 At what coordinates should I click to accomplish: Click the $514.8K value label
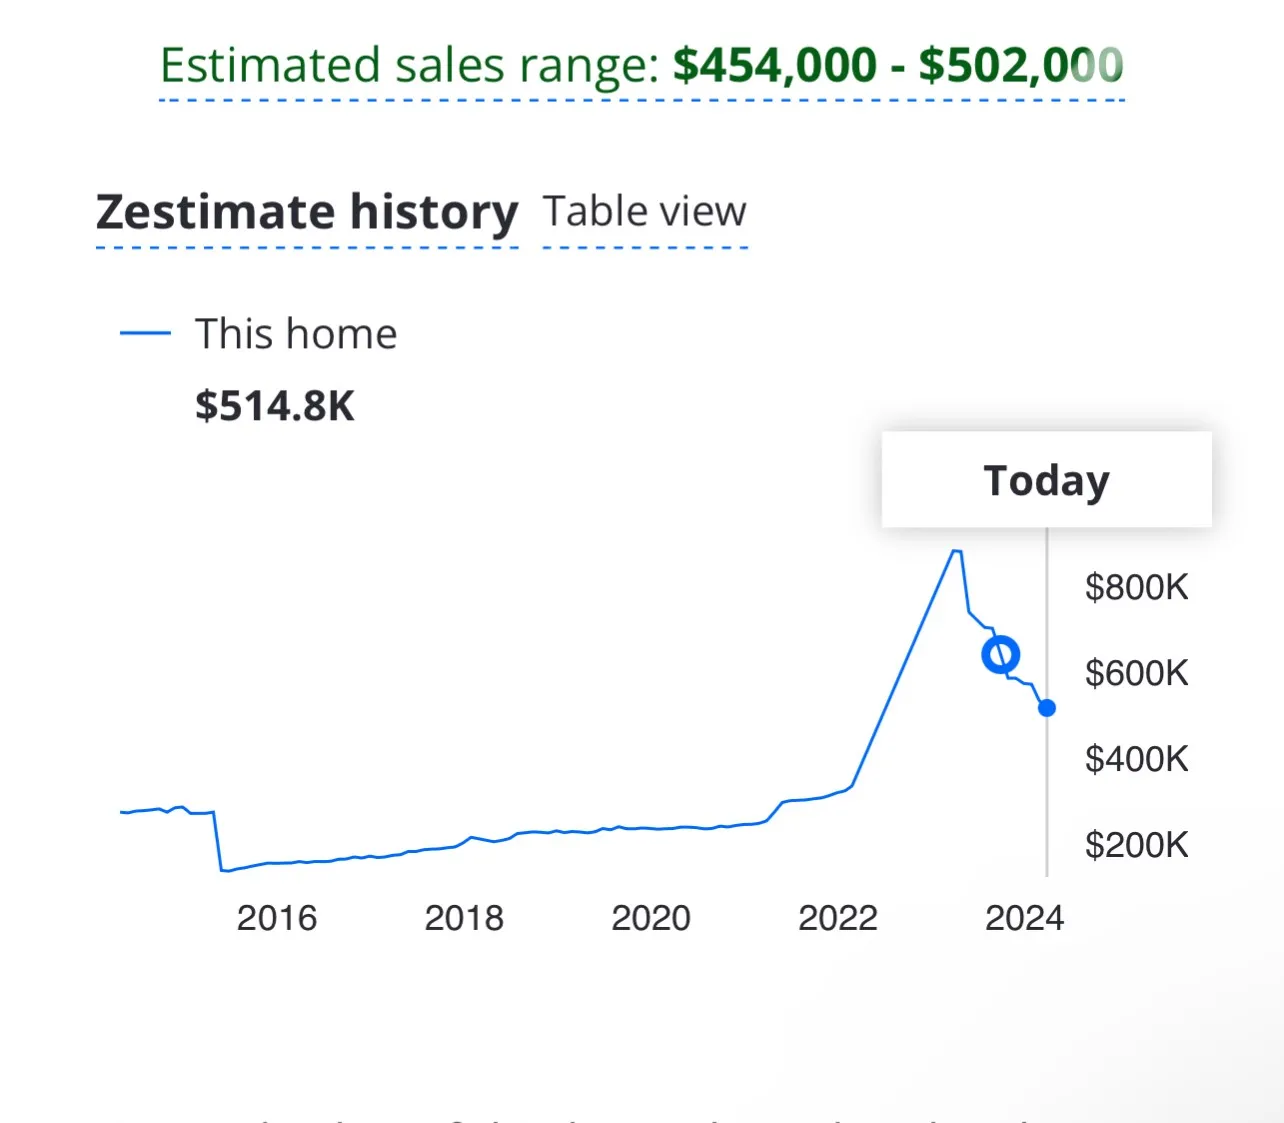click(275, 406)
